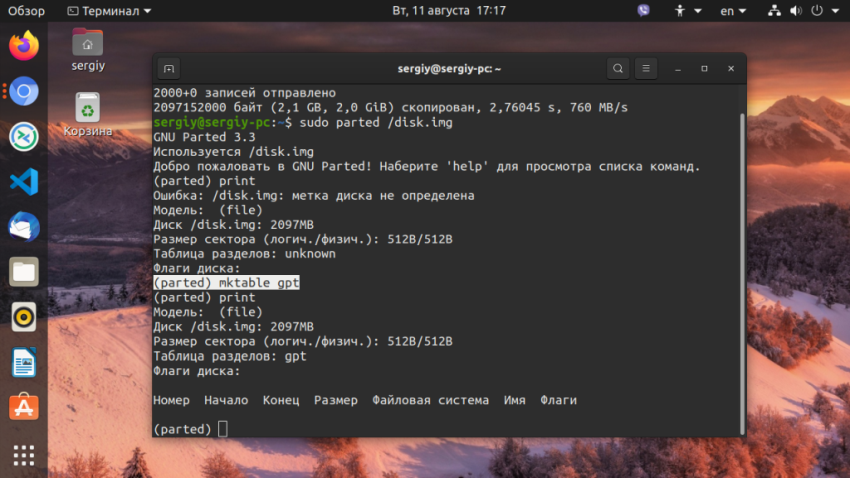The width and height of the screenshot is (850, 478).
Task: Open Thunderbird mail from dock
Action: point(24,227)
